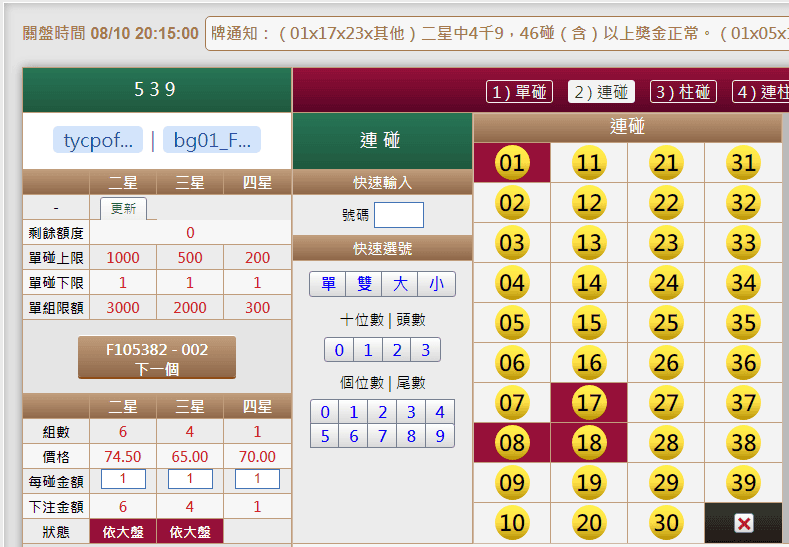
Task: Select lottery ball number 11
Action: point(589,163)
